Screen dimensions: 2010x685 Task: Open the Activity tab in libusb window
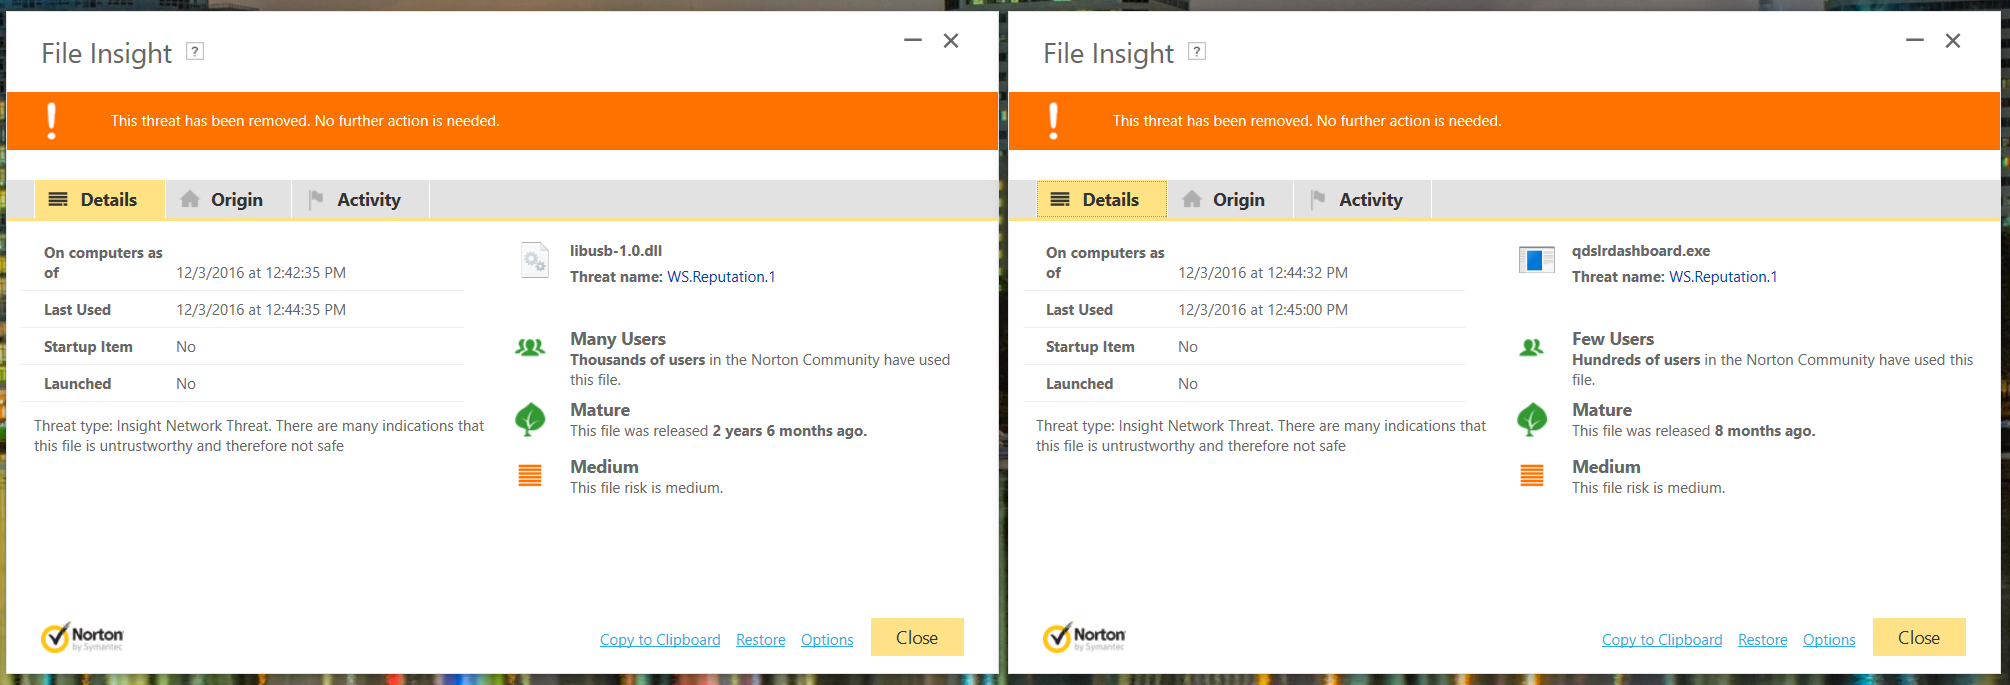361,200
